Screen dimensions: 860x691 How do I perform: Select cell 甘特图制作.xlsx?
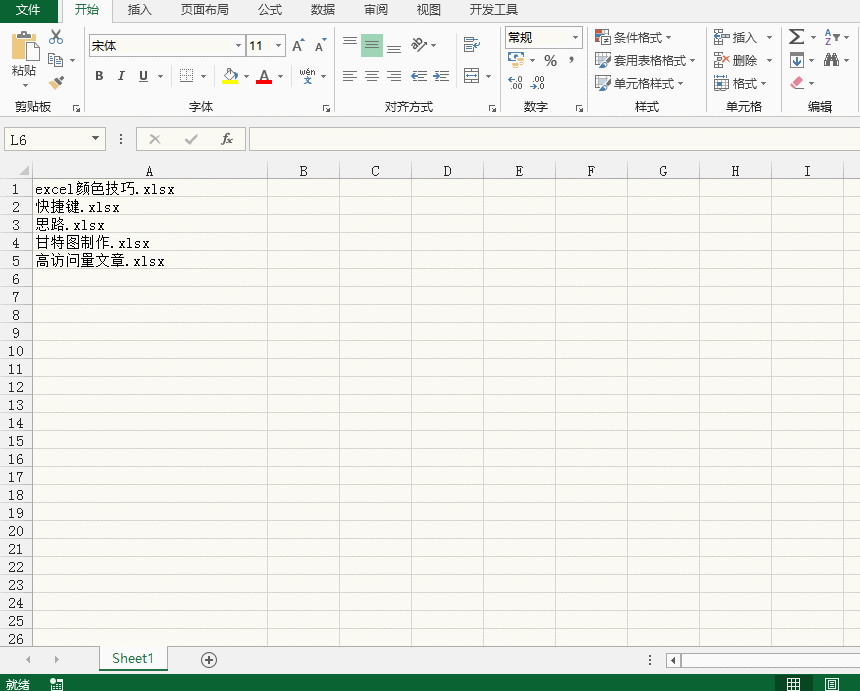[150, 243]
